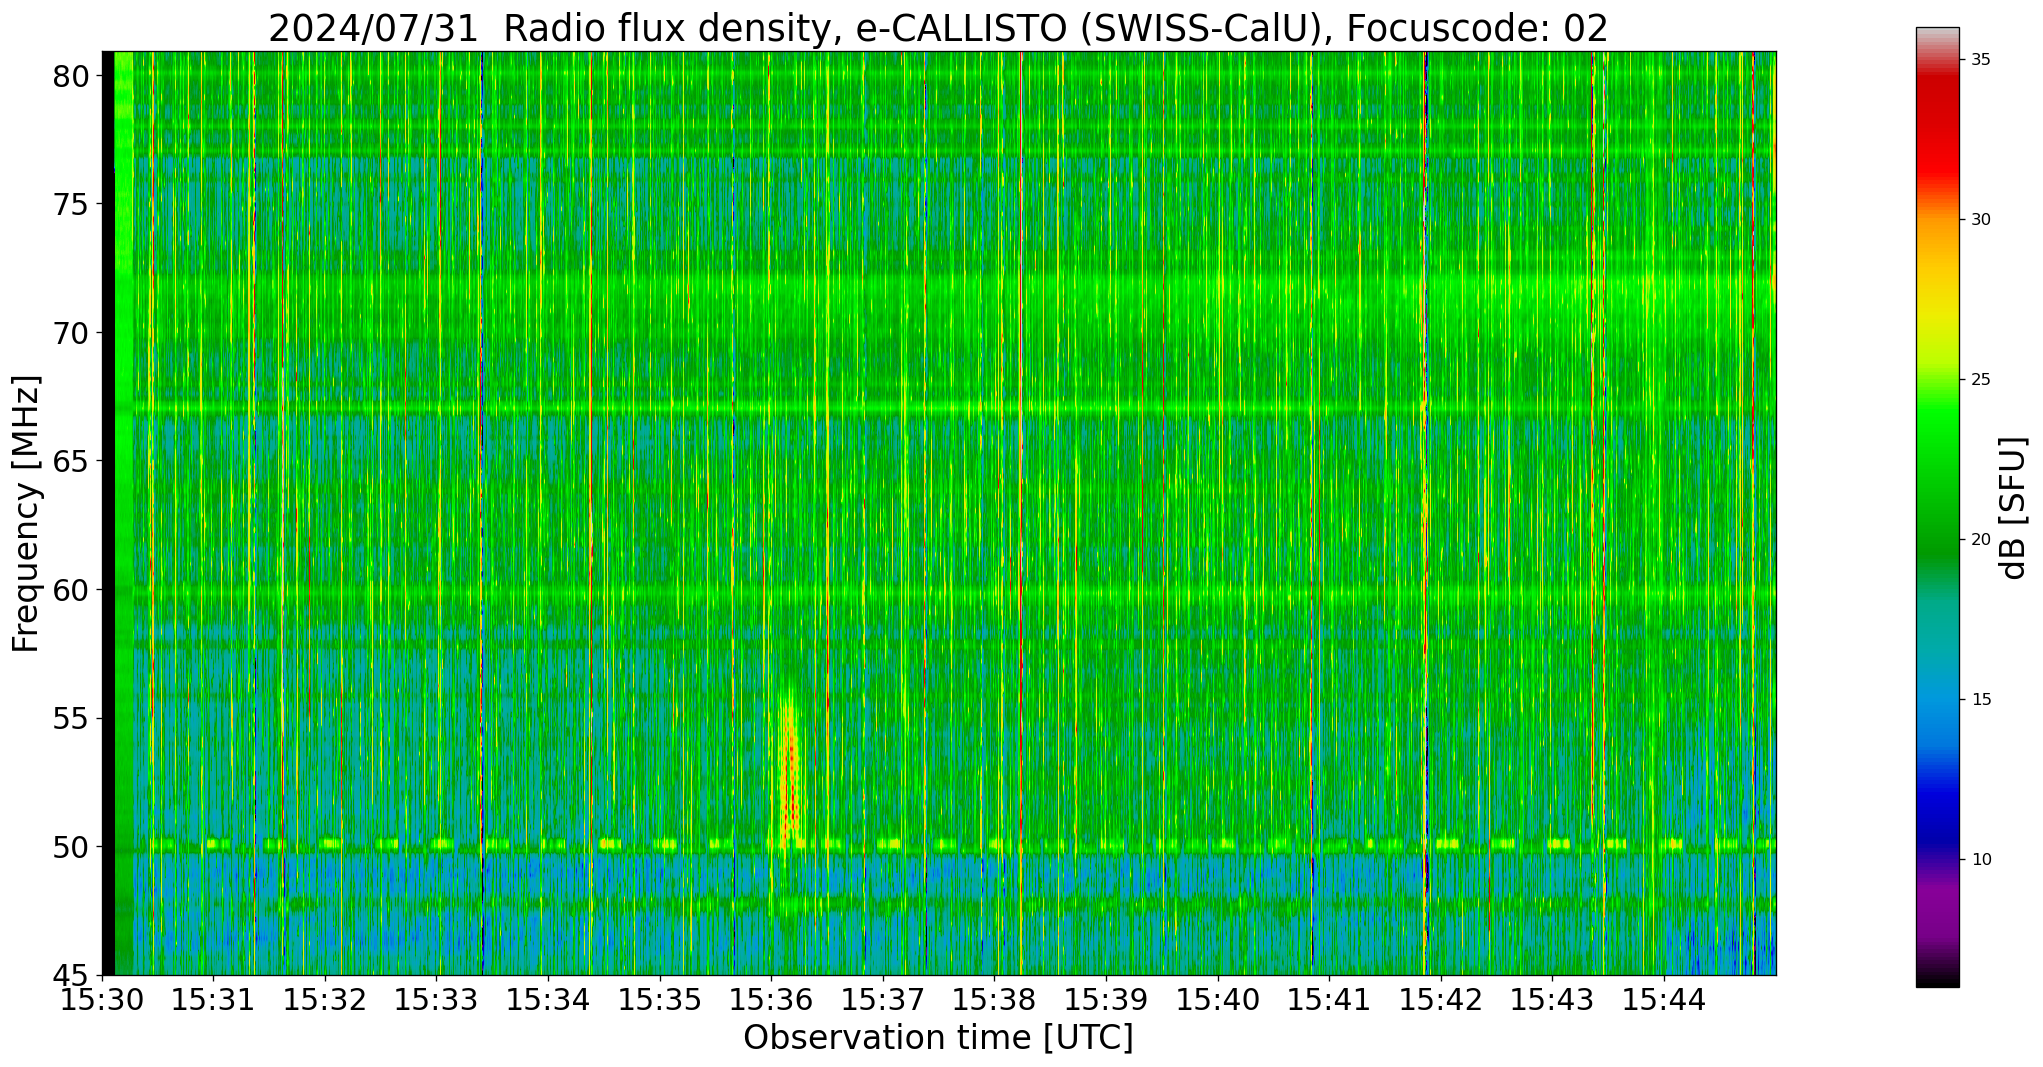Click the colorbar tick label 10
2043x1067 pixels.
(x=1980, y=860)
